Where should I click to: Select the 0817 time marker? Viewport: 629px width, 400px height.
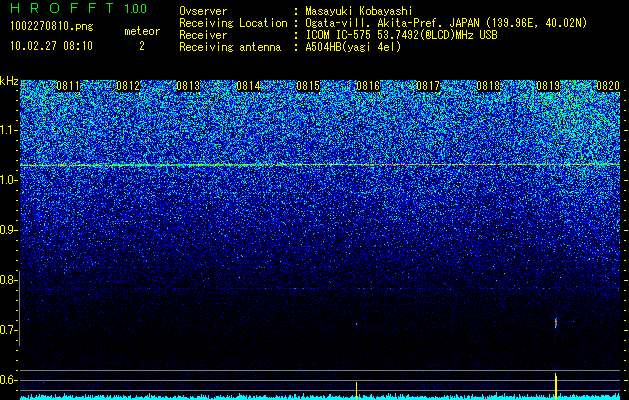(x=428, y=86)
